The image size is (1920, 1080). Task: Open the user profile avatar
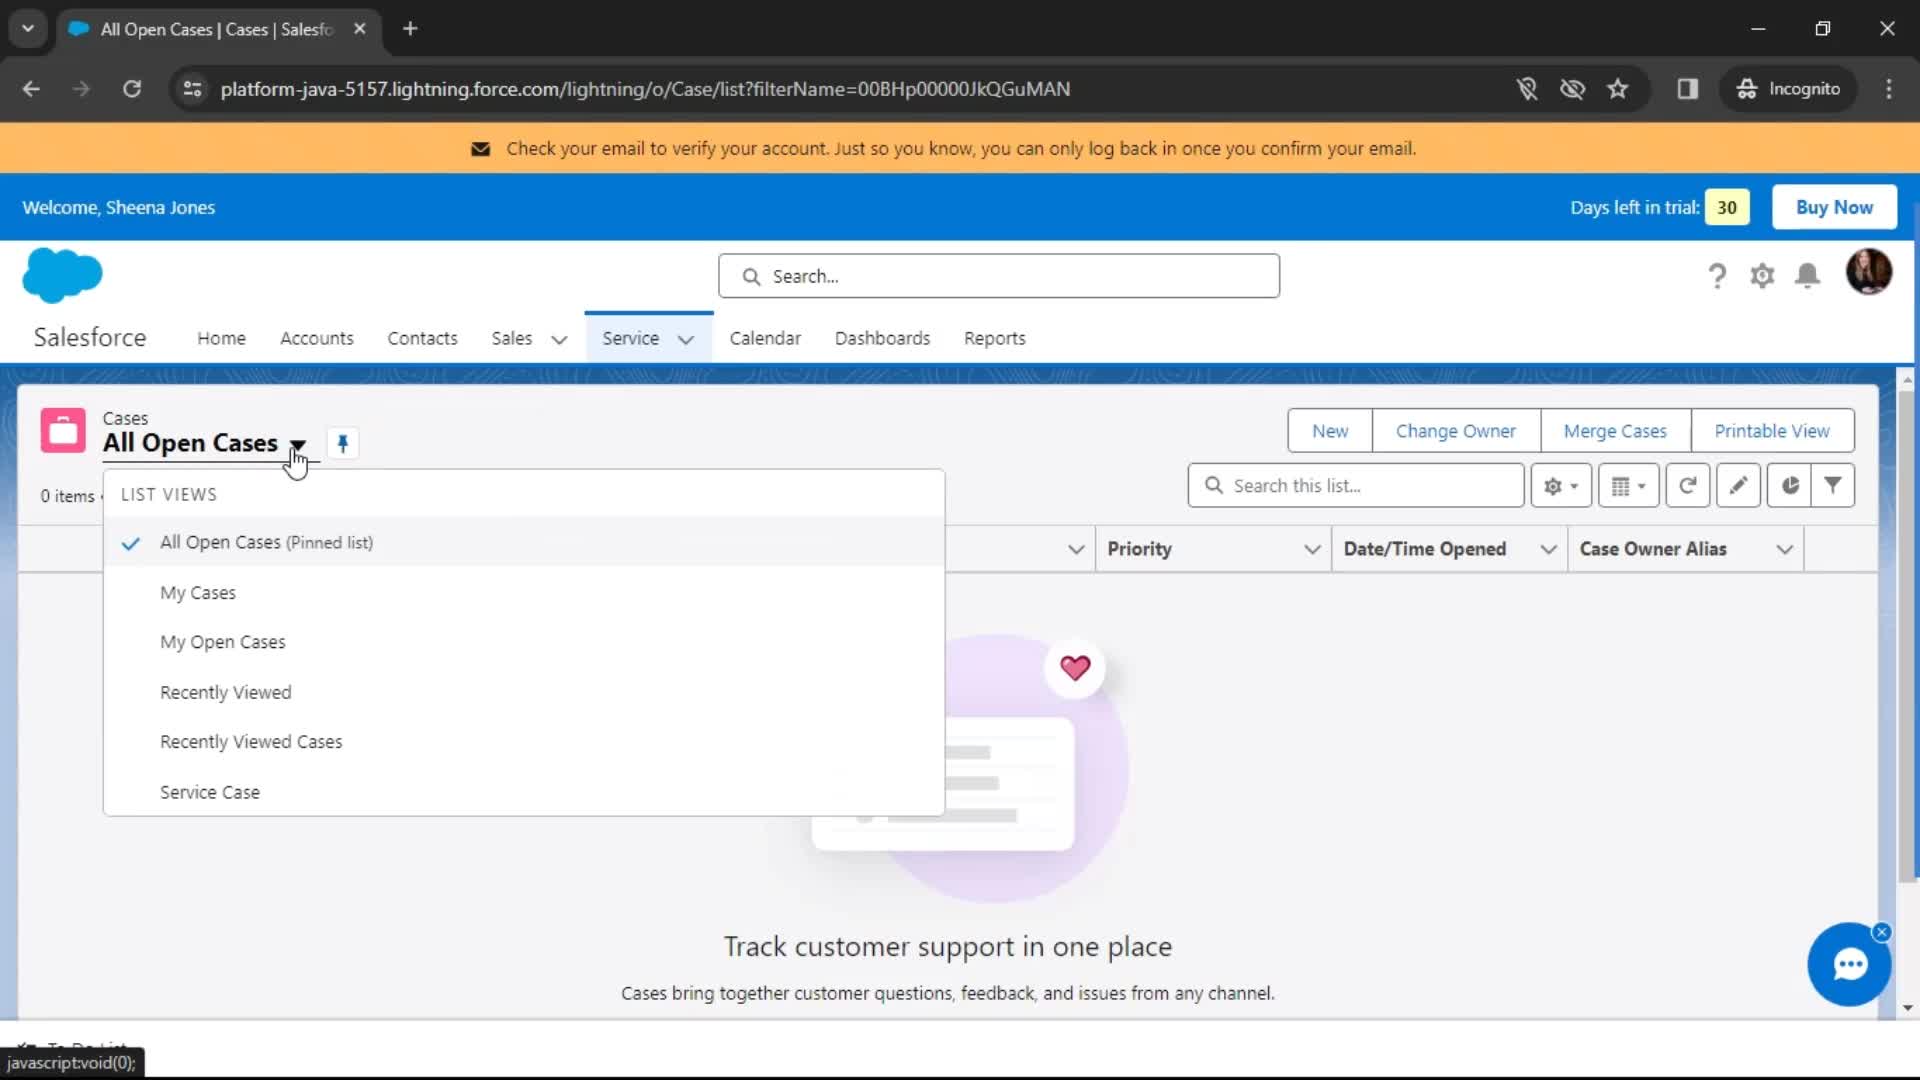pyautogui.click(x=1868, y=272)
